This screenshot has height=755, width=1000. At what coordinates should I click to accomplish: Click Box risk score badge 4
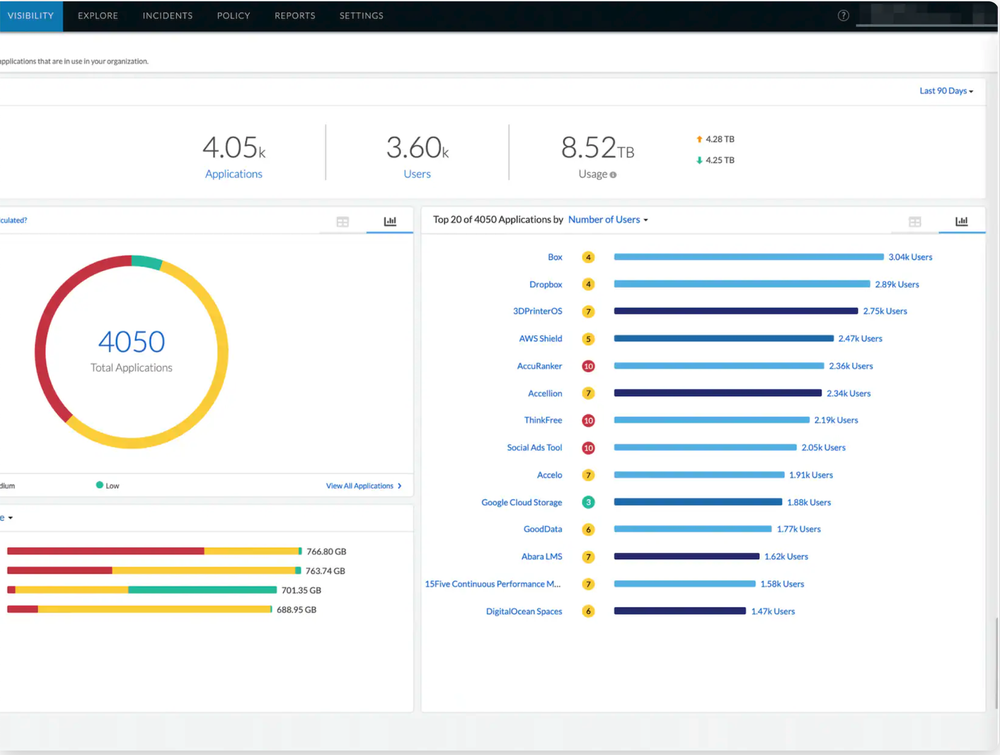[x=588, y=257]
